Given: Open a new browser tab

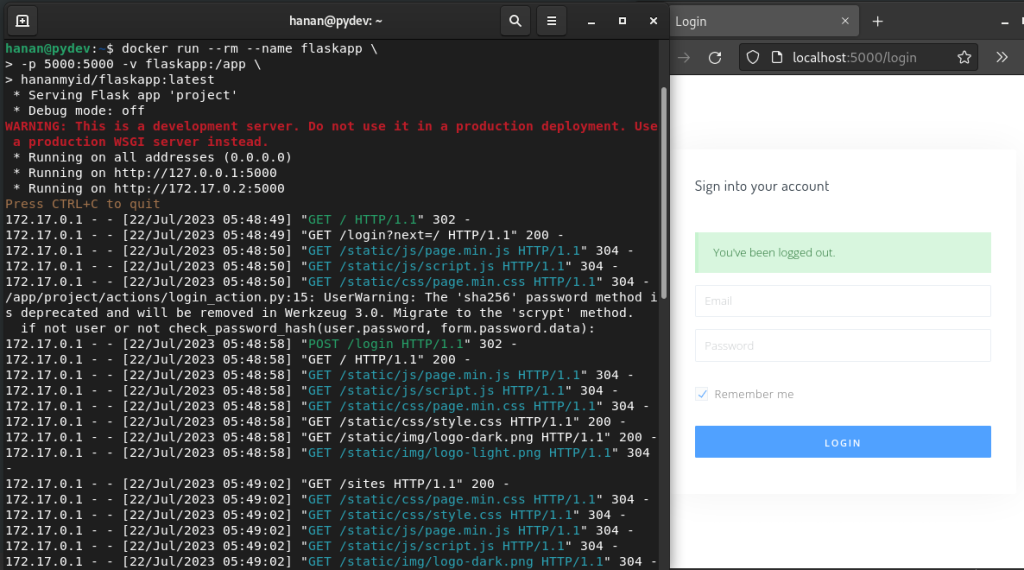Looking at the screenshot, I should pos(878,22).
